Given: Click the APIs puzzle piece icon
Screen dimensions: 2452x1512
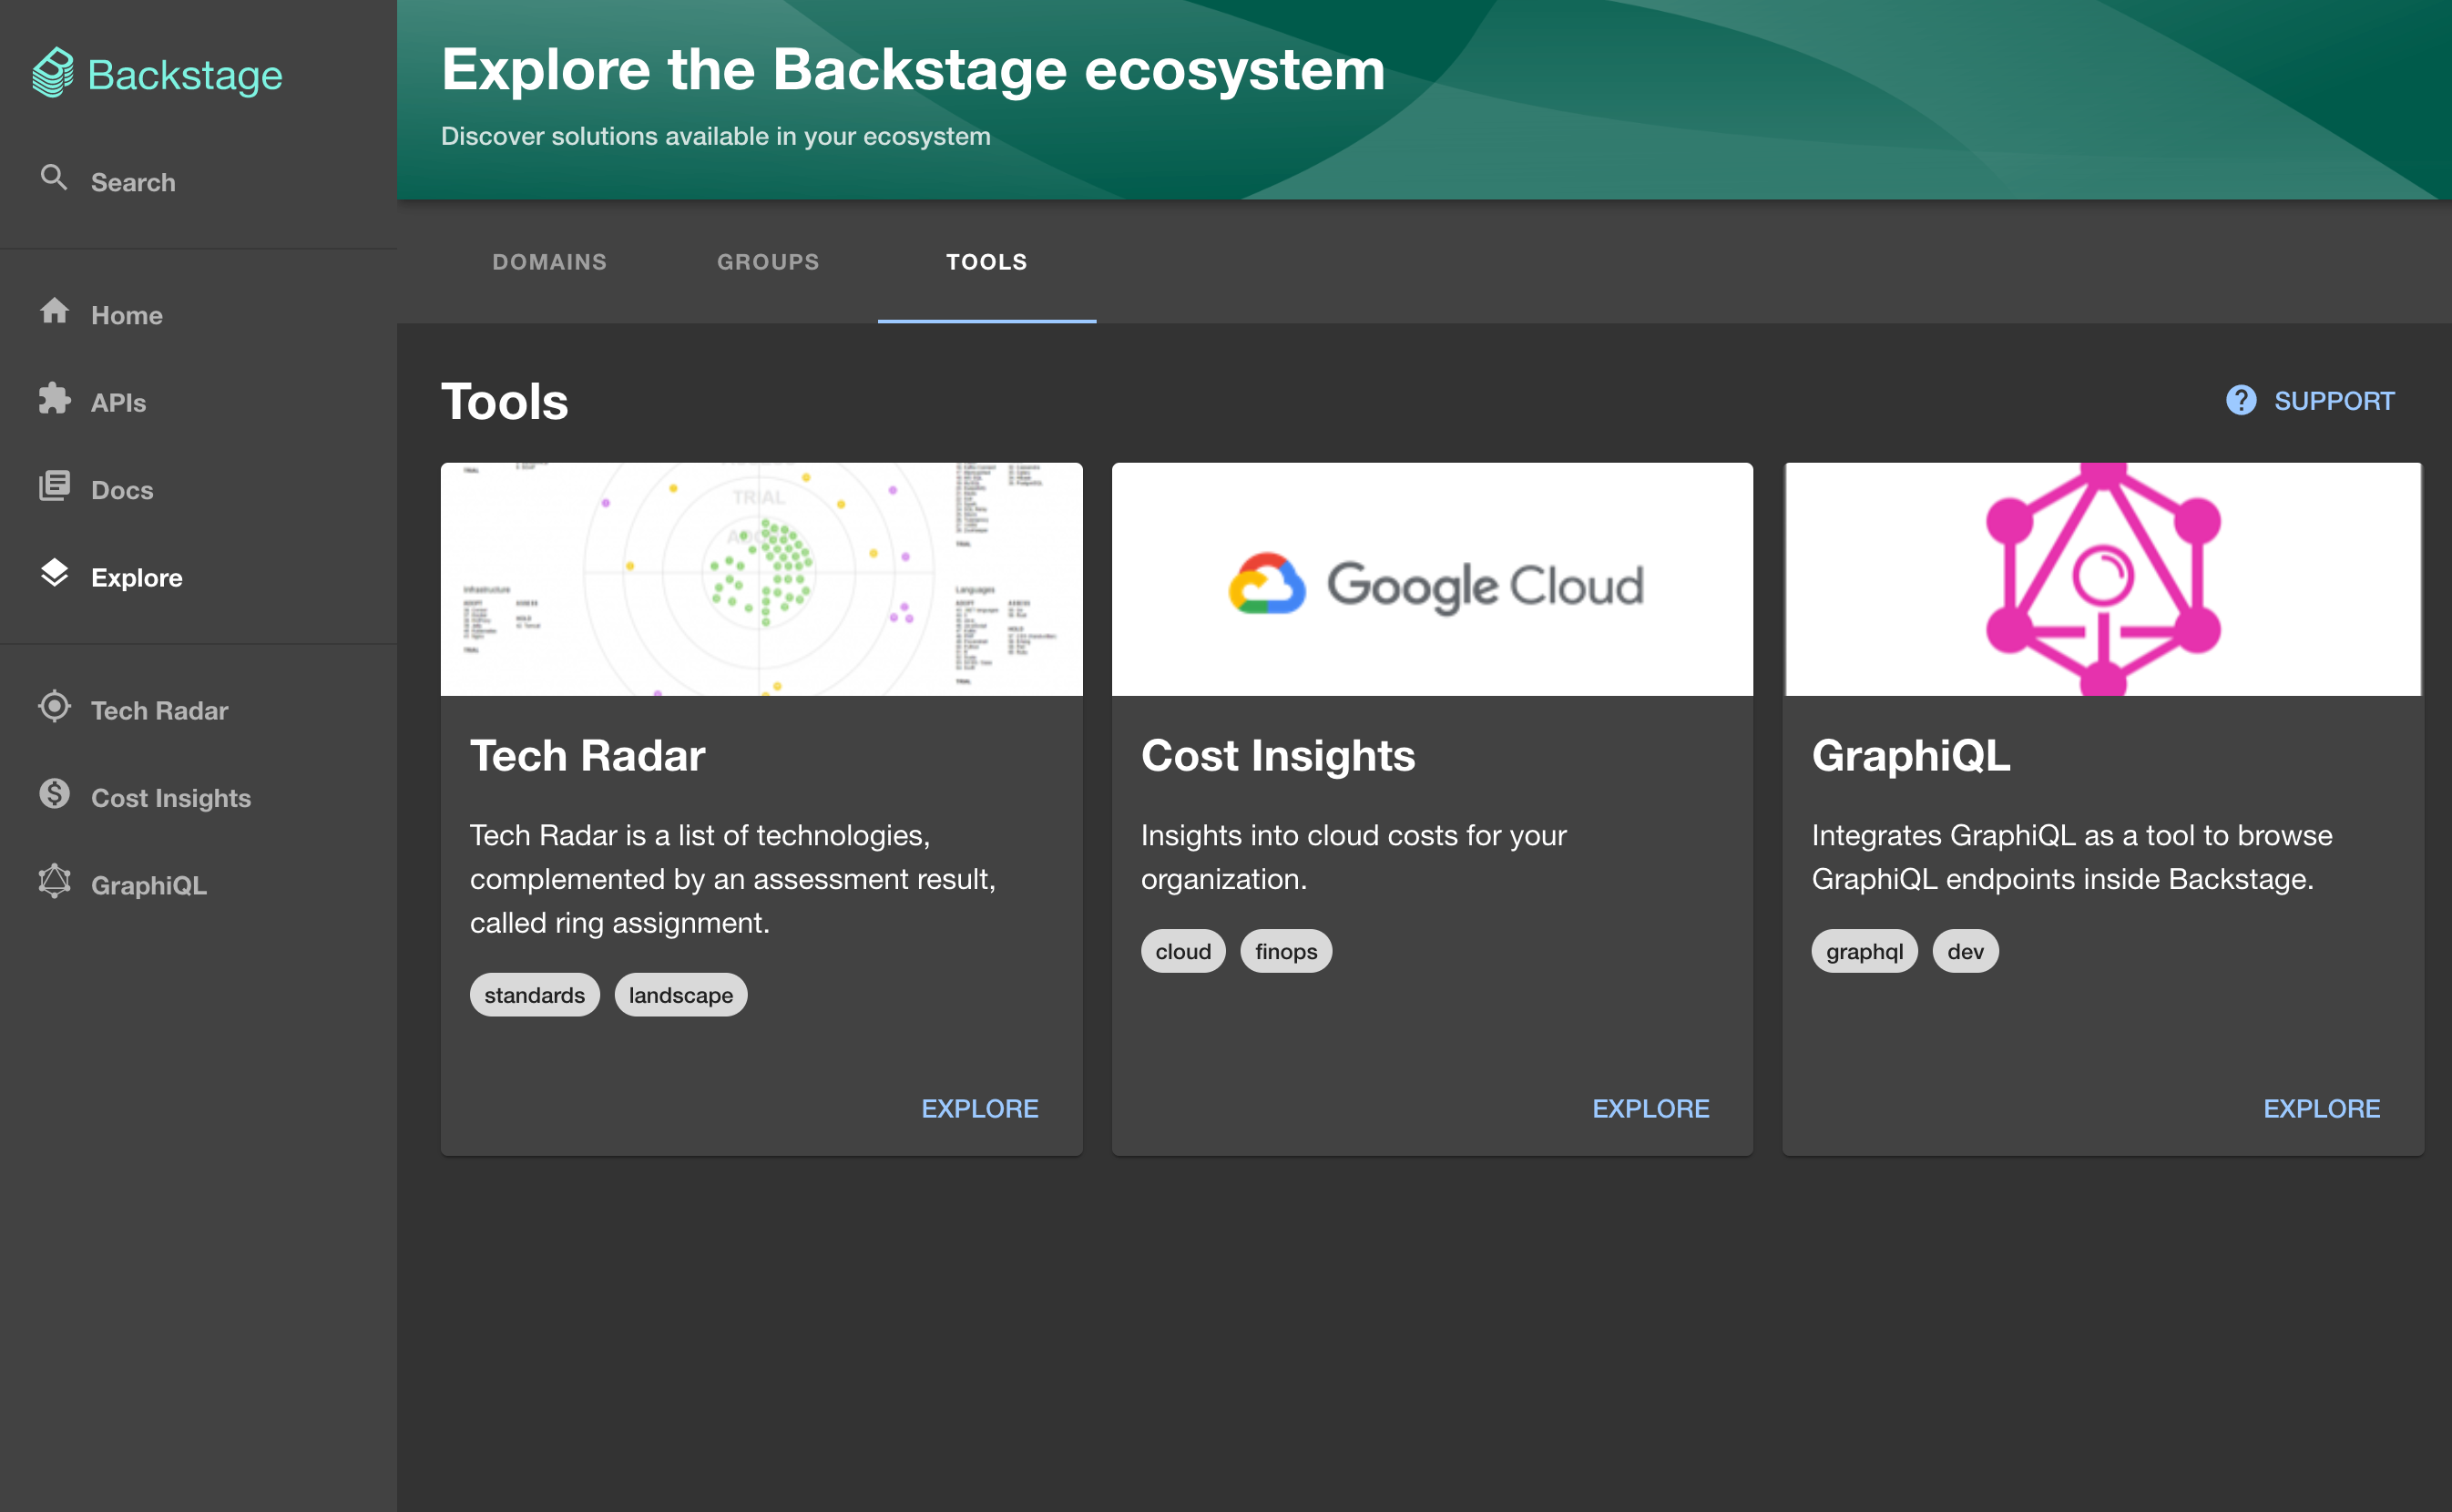Looking at the screenshot, I should coord(54,398).
